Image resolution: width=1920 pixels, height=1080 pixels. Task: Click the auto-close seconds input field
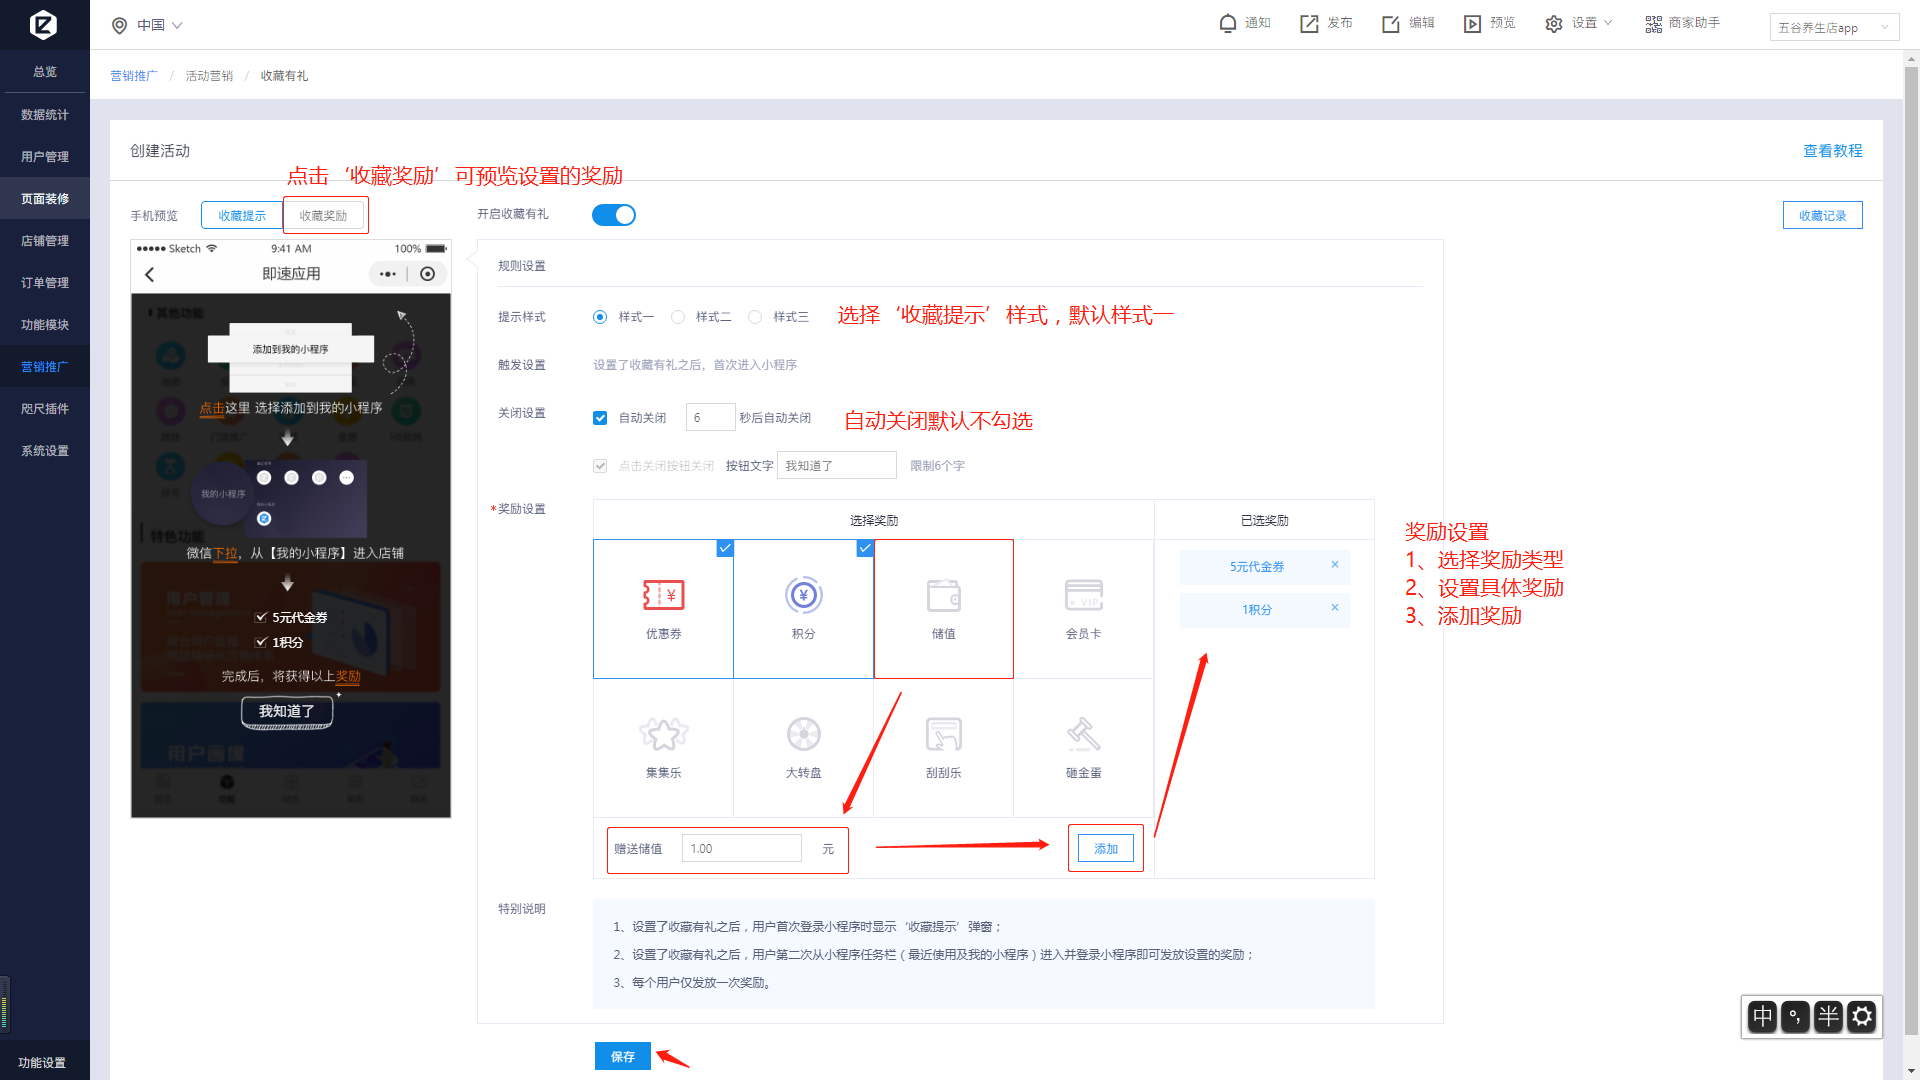click(710, 418)
